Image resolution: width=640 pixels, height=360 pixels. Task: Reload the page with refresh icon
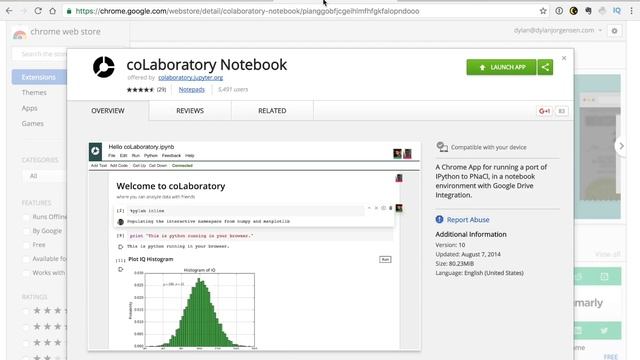coord(38,11)
